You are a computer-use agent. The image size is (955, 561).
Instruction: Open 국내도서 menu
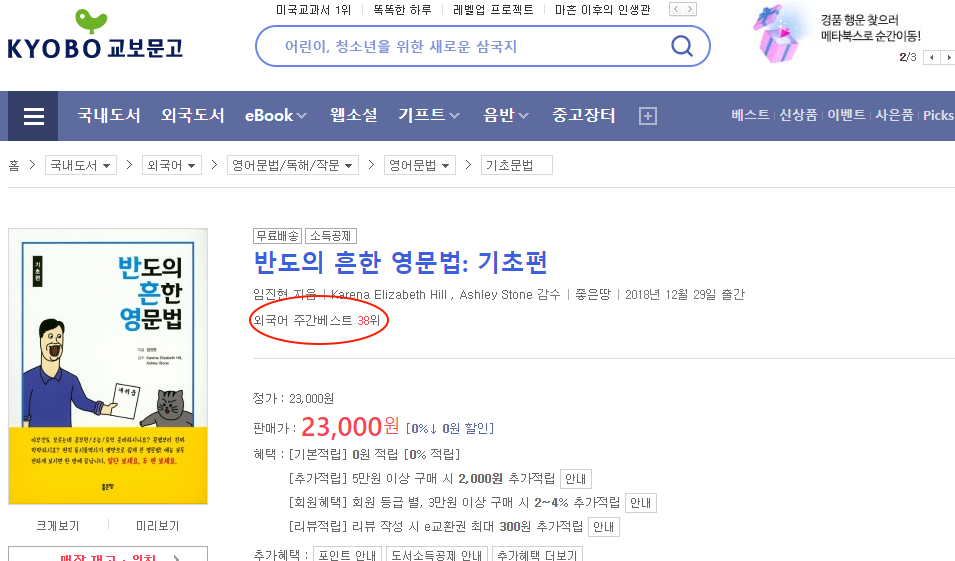click(x=109, y=115)
